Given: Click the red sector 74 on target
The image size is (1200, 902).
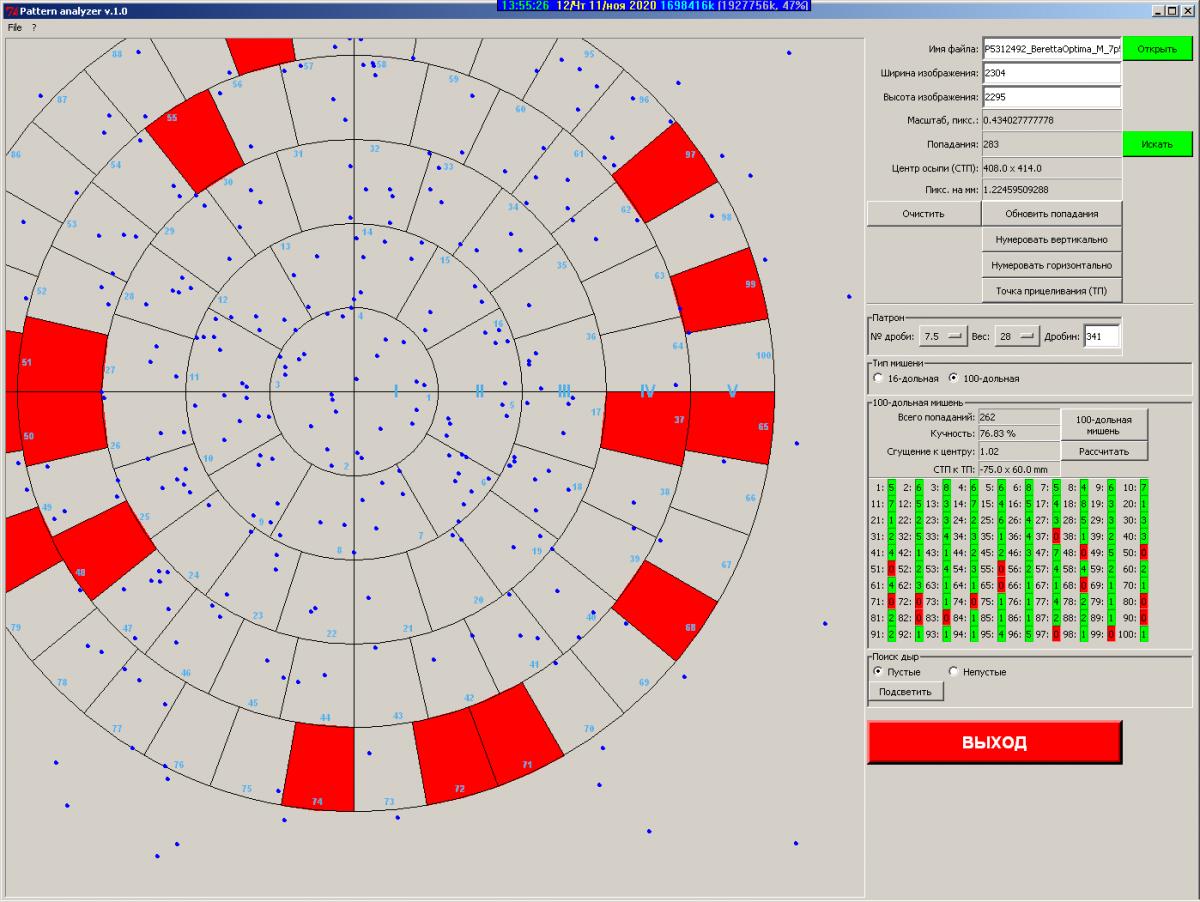Looking at the screenshot, I should pos(320,765).
